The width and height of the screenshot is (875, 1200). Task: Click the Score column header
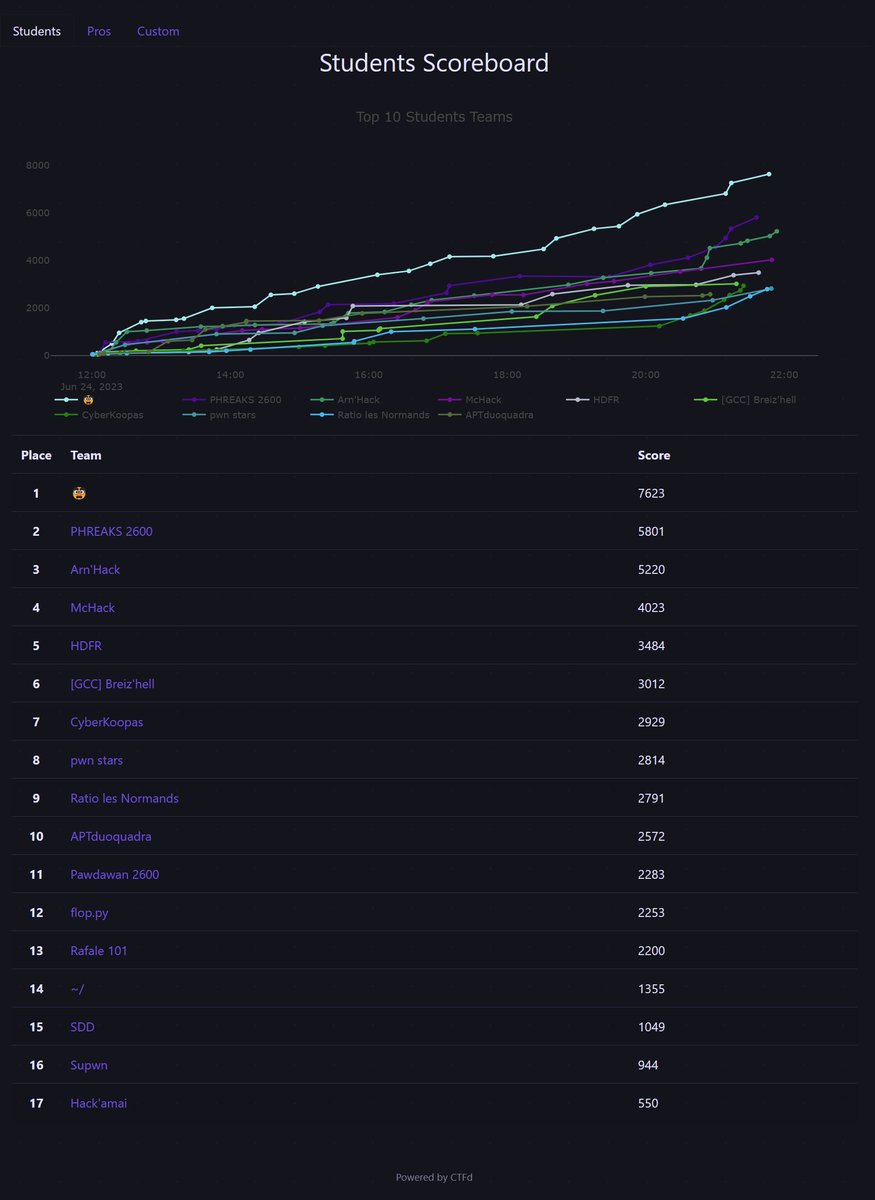click(x=654, y=455)
